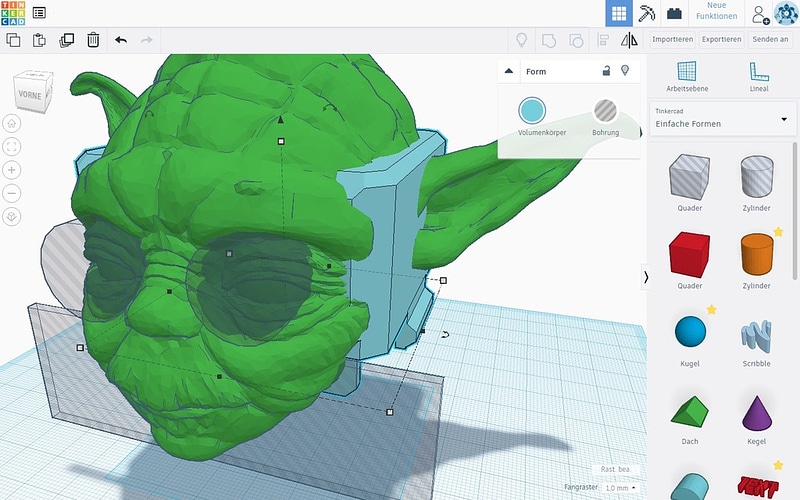
Task: Click the black lift cone above model
Action: tap(280, 120)
